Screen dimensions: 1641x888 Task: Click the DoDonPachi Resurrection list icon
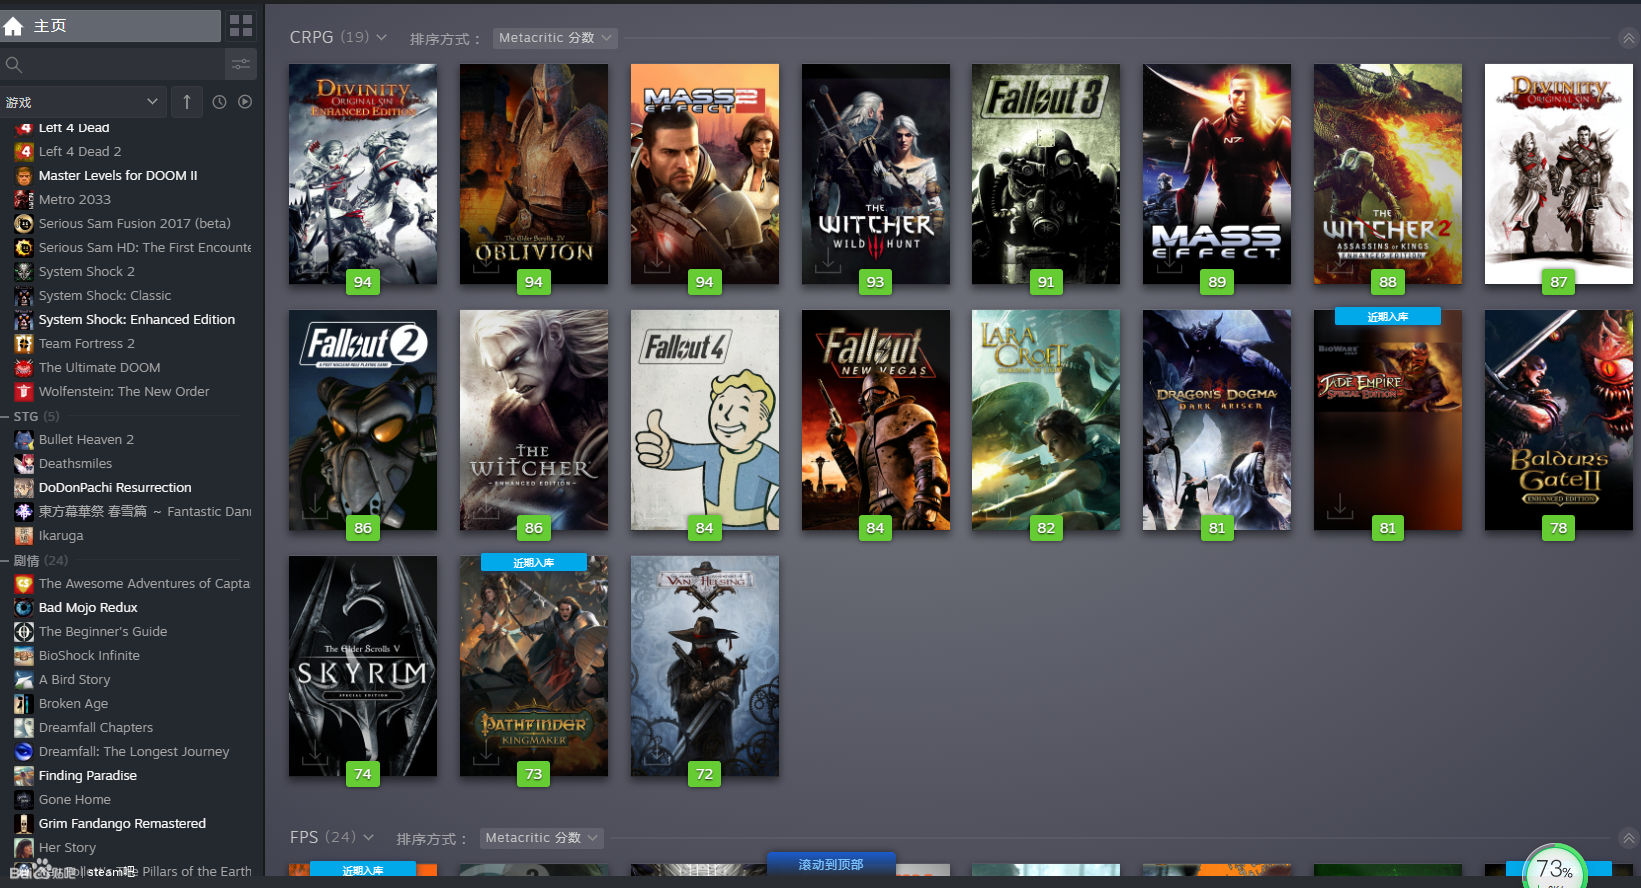click(24, 487)
